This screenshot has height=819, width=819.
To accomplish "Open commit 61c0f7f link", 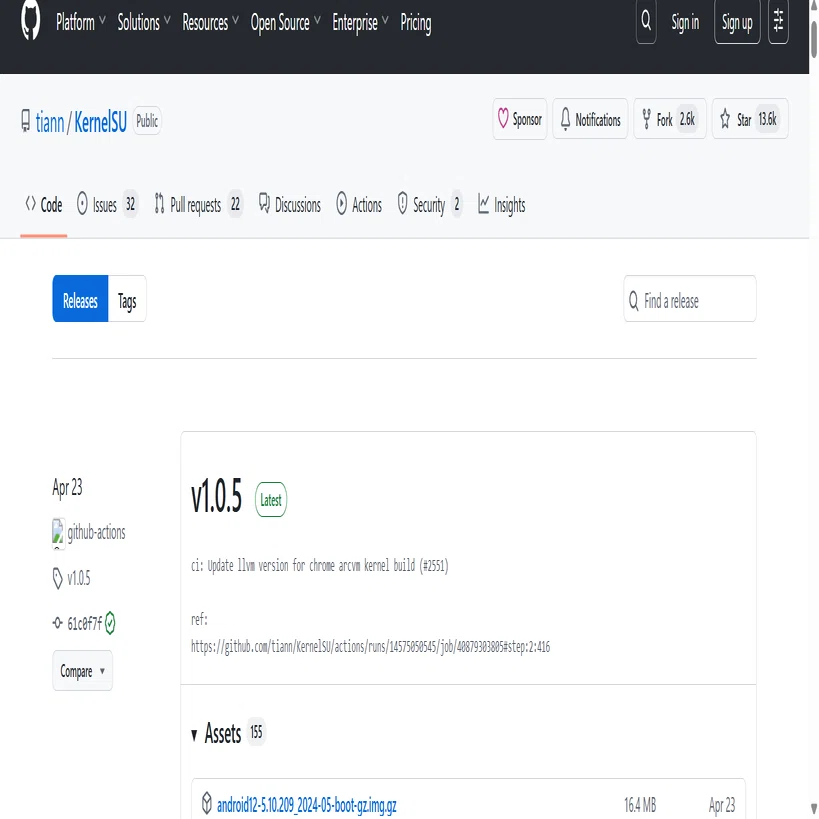I will coord(85,623).
